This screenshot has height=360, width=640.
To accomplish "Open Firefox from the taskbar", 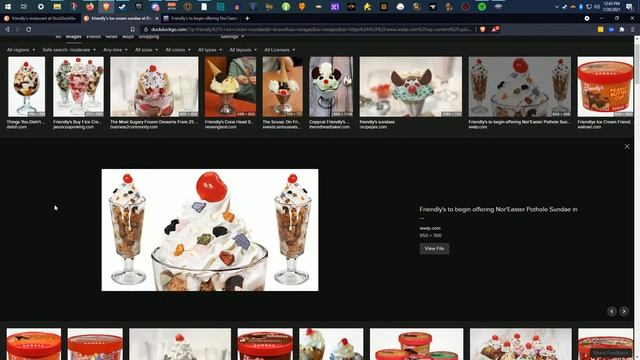I will 90,7.
